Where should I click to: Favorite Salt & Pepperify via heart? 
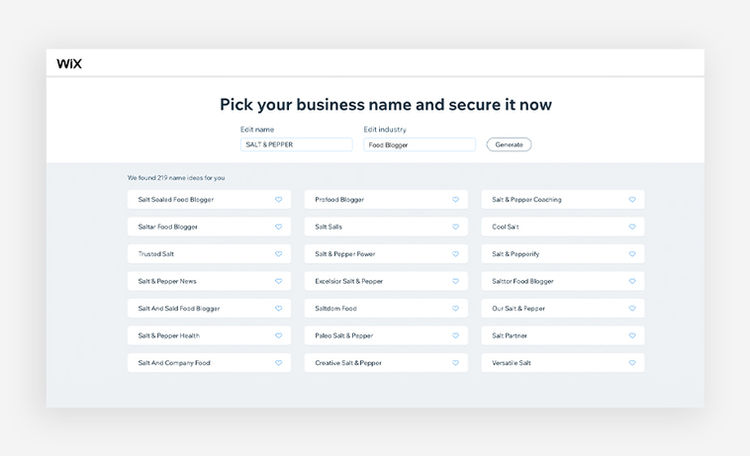coord(632,254)
